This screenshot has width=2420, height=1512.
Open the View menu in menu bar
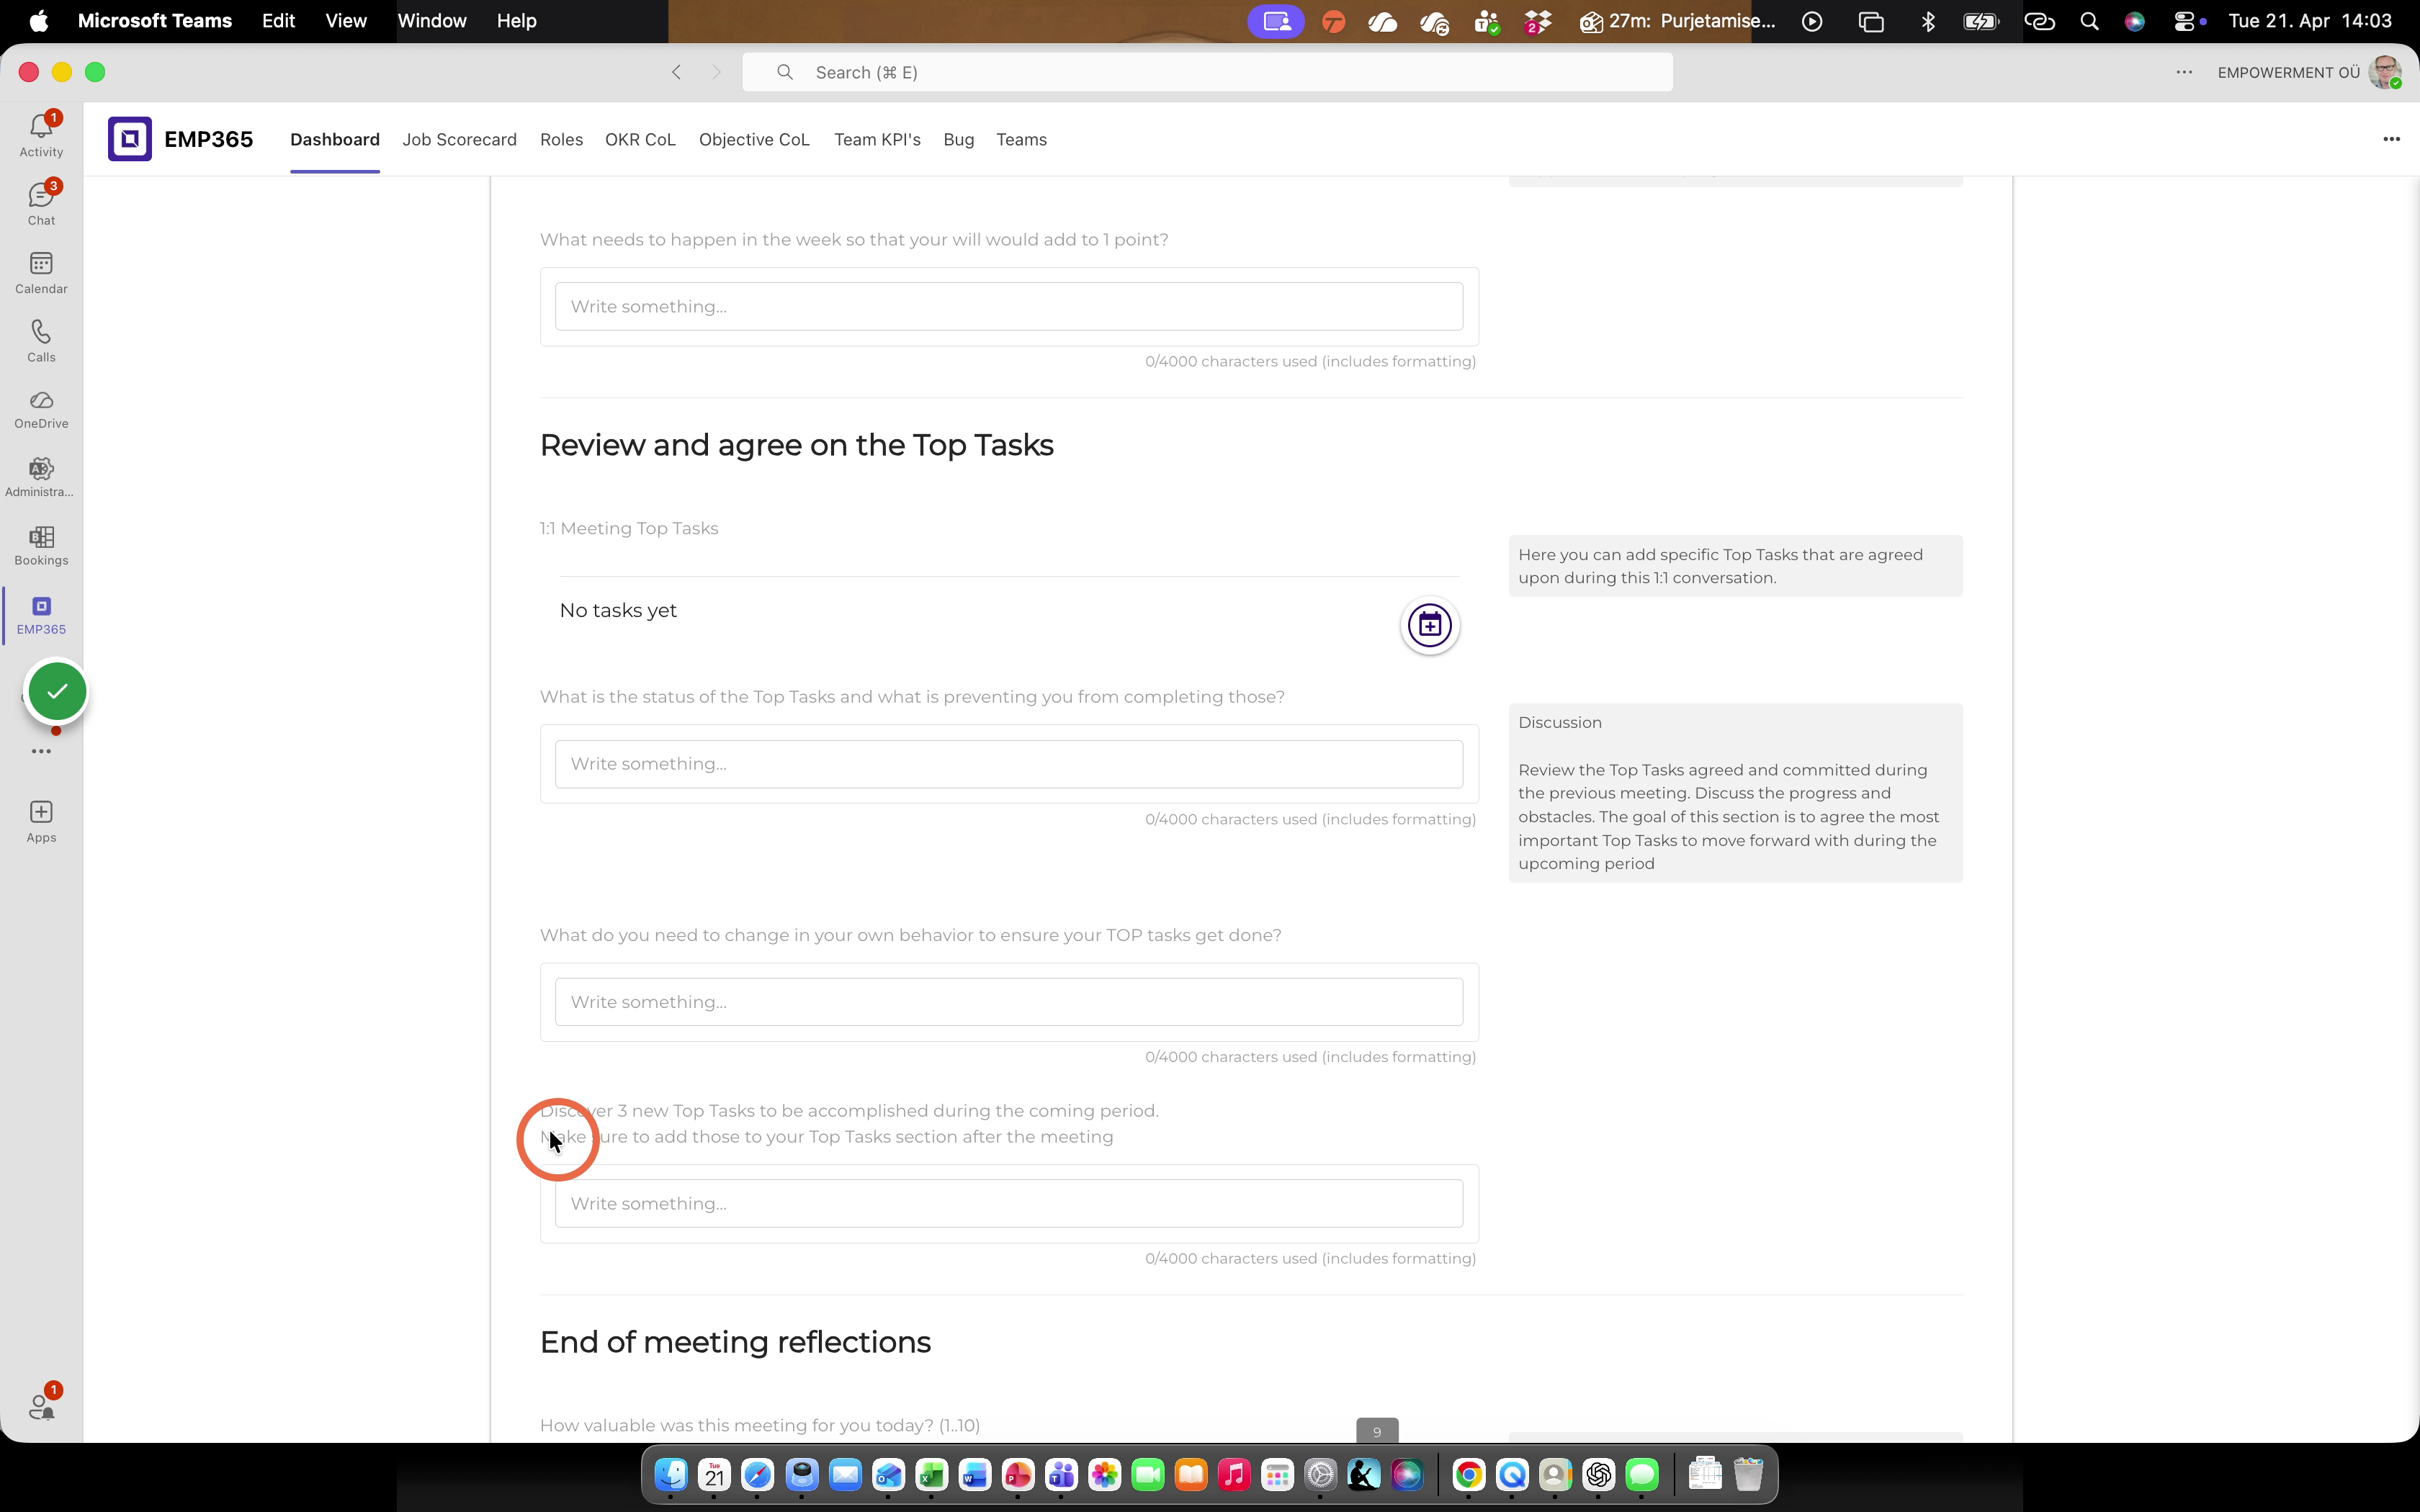(346, 21)
